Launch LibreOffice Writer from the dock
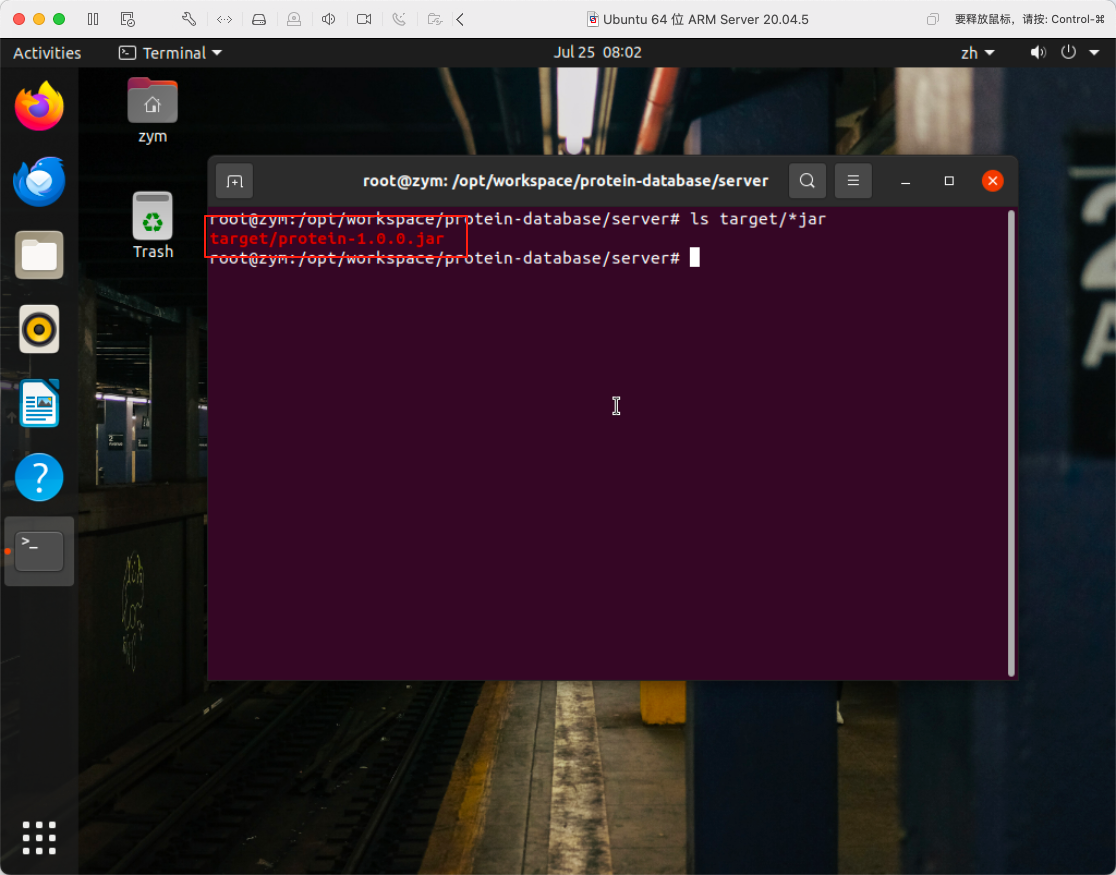The width and height of the screenshot is (1116, 875). click(39, 403)
